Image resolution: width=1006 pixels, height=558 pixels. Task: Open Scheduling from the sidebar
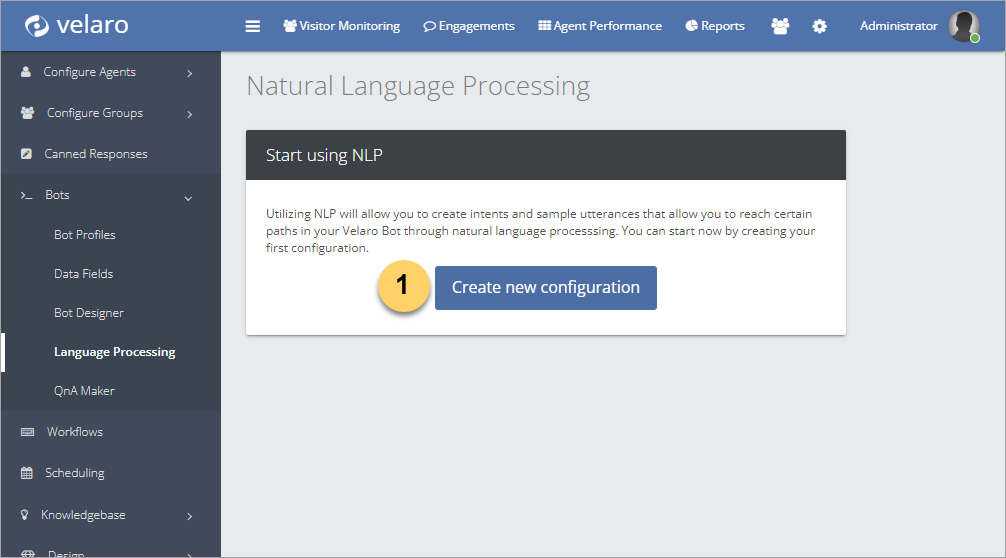tap(74, 473)
